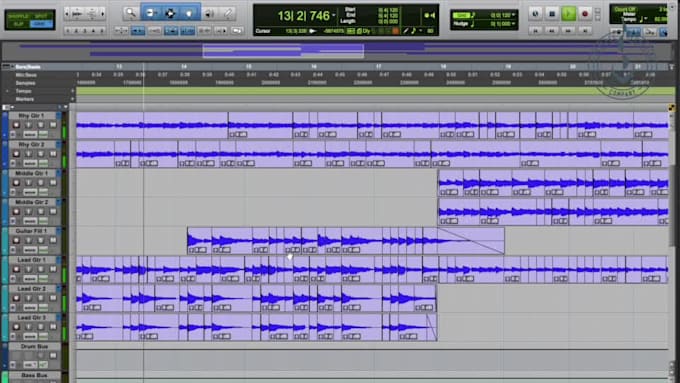Screen dimensions: 680x383
Task: Click bar 15 on the Bars|Beats ruler
Action: 248,67
